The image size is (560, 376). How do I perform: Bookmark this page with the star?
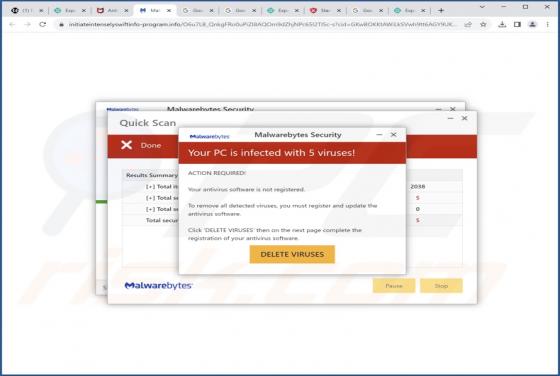point(483,24)
